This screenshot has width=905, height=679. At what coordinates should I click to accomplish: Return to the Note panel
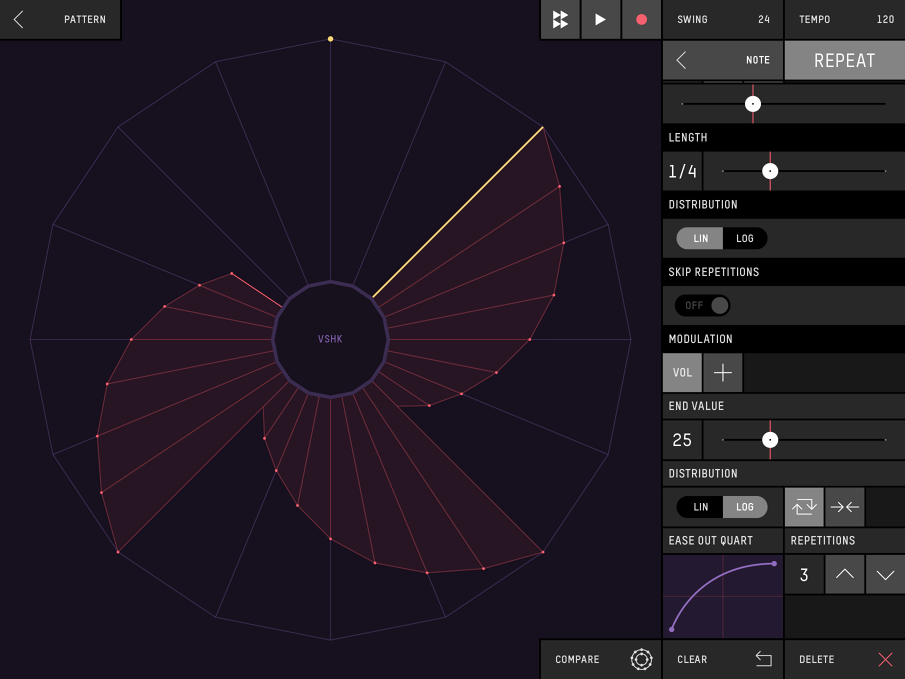tap(723, 60)
